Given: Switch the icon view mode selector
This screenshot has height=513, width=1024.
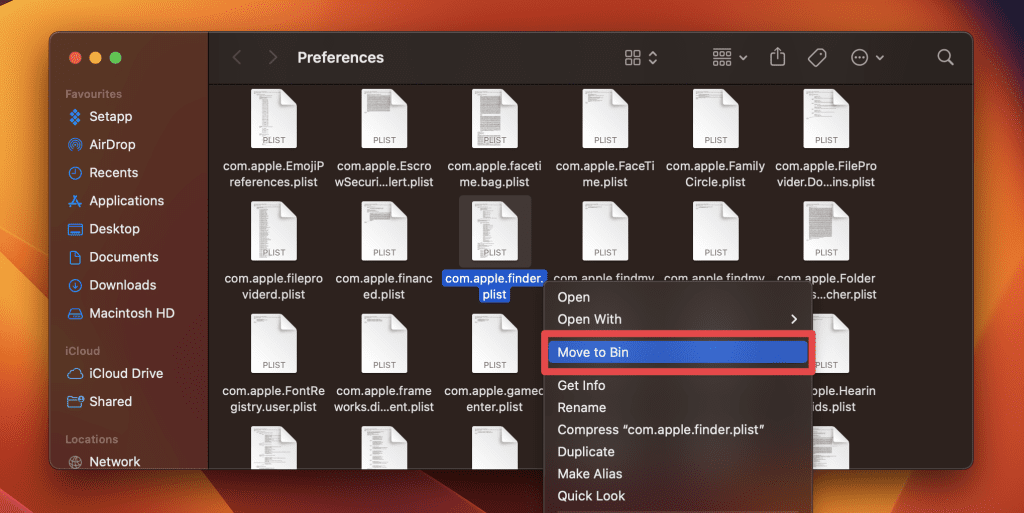Looking at the screenshot, I should [x=641, y=57].
